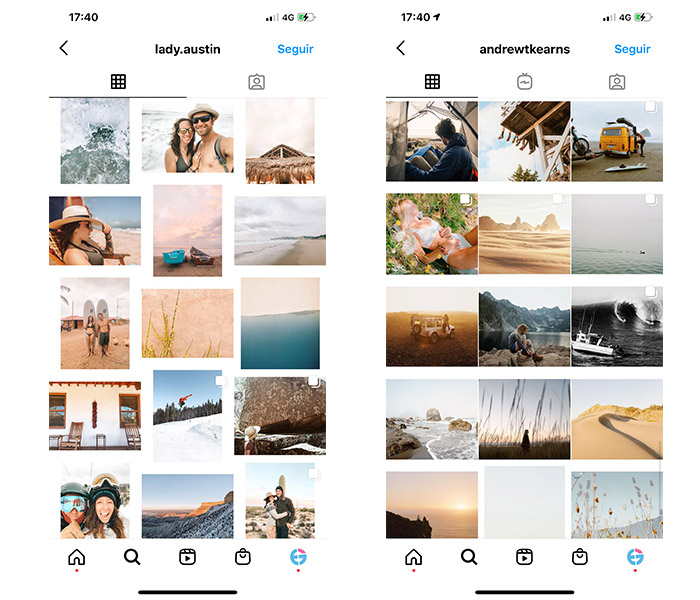Open tagged photos tab on lady.austin profile
700x600 pixels.
[257, 82]
